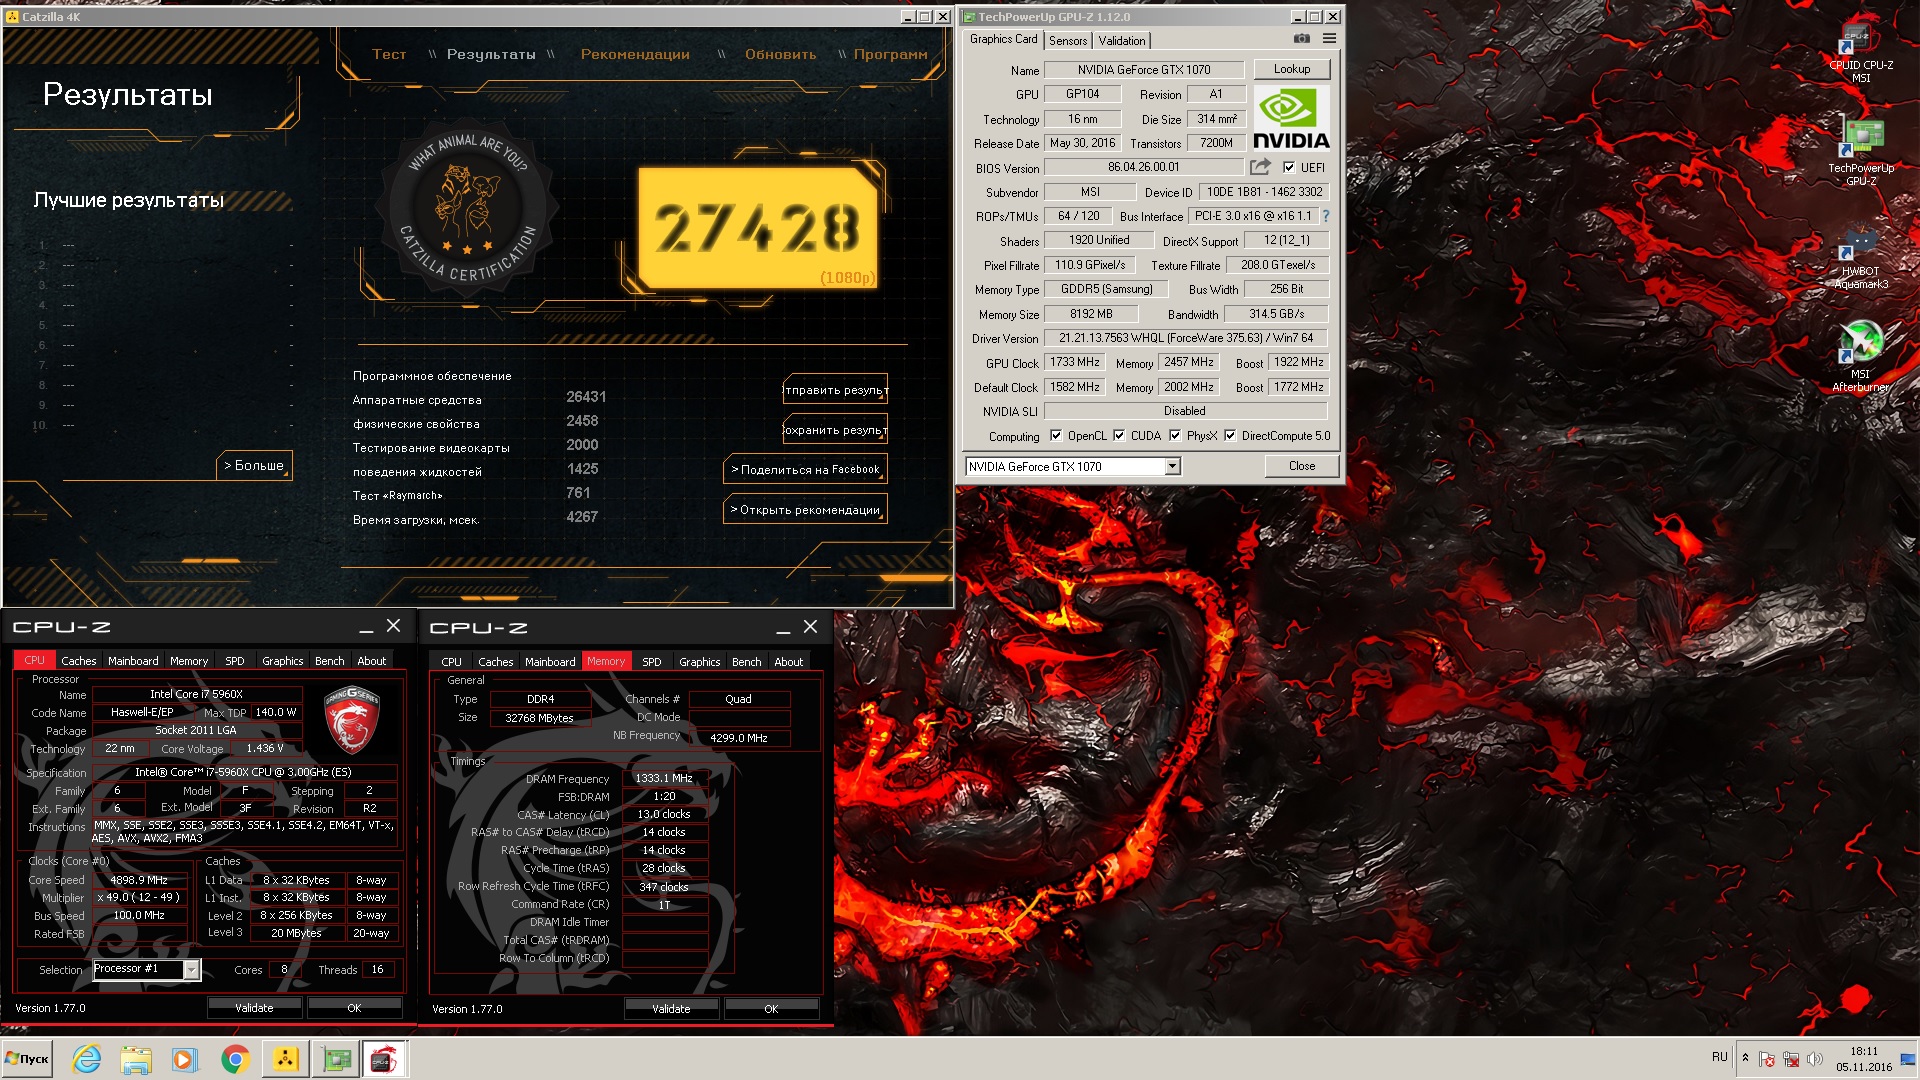Switch to the GPU-Z taskbar button
1920x1080 pixels.
336,1059
